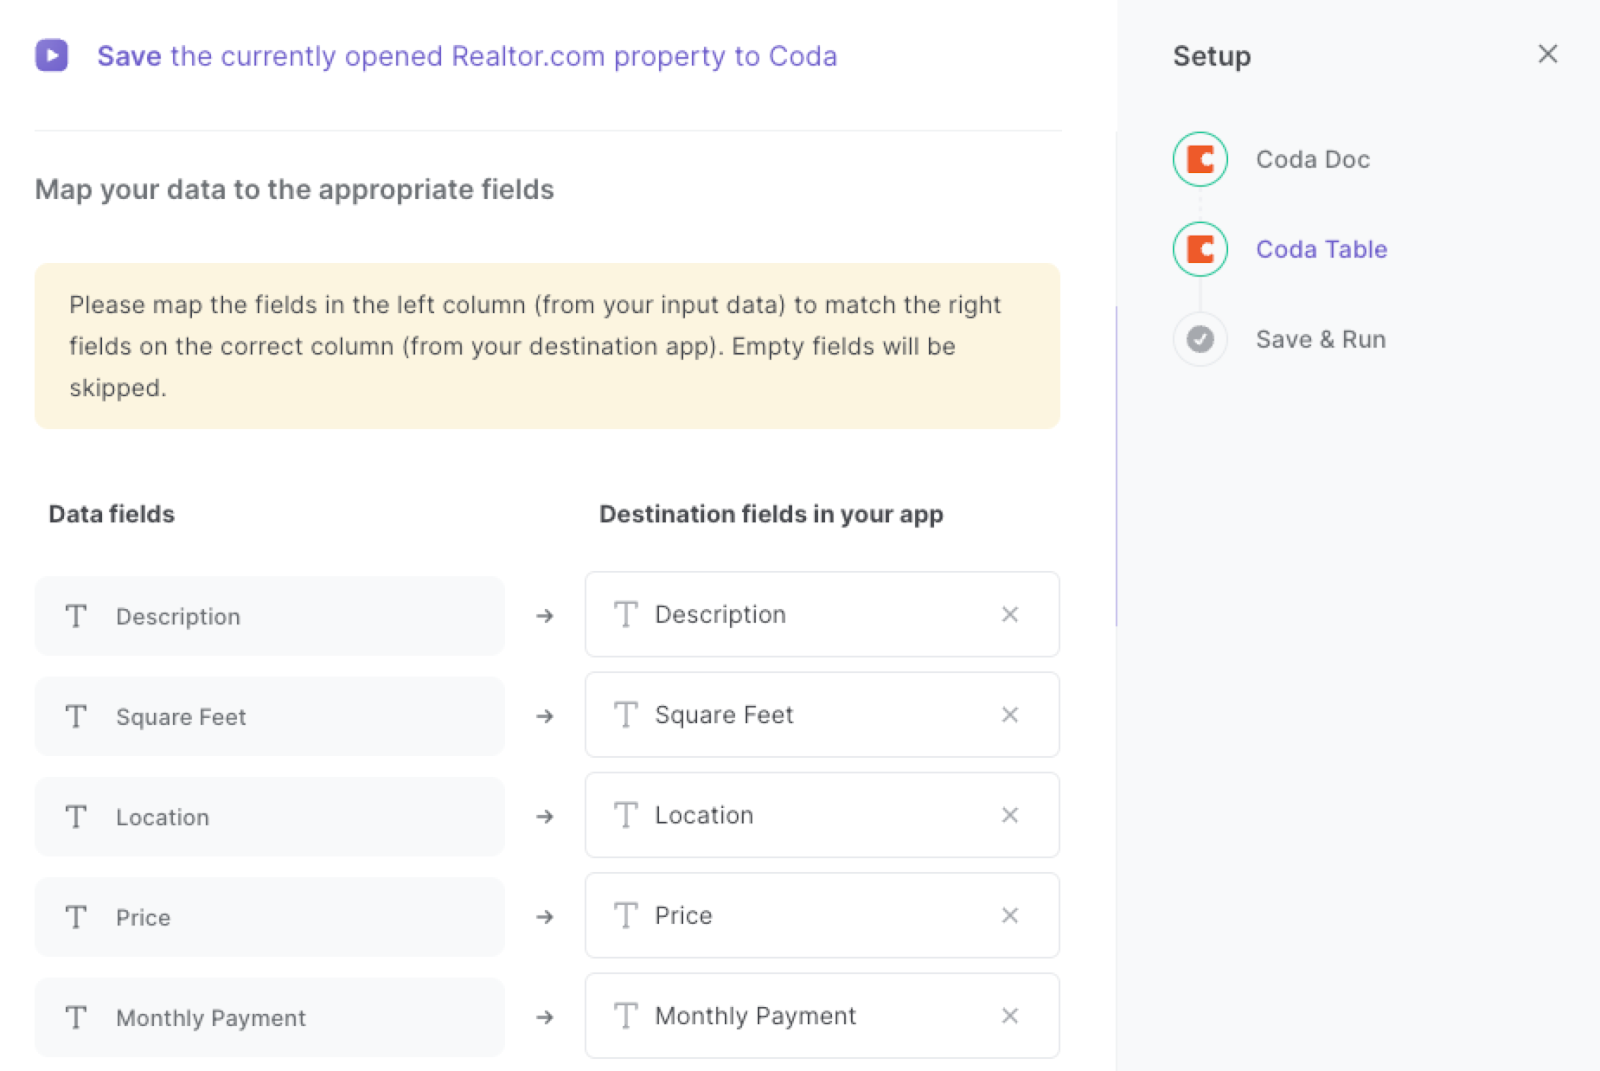
Task: Click the text type icon in Price data field
Action: click(76, 917)
